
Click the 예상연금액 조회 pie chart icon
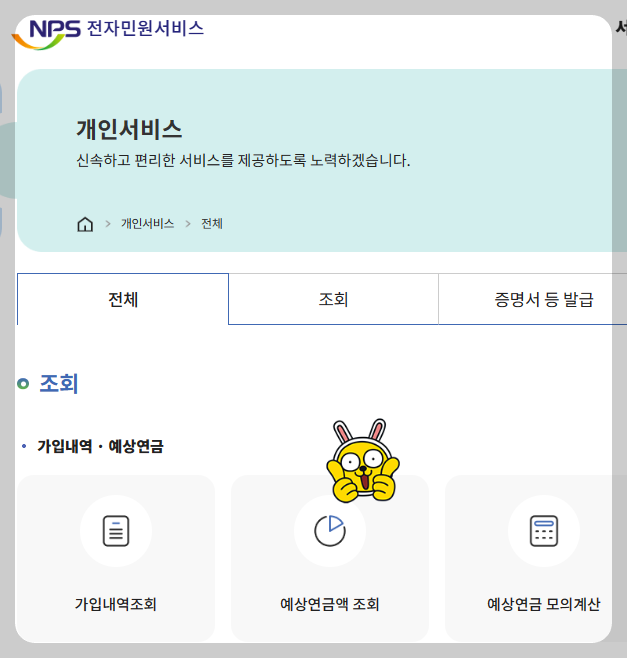click(x=330, y=531)
